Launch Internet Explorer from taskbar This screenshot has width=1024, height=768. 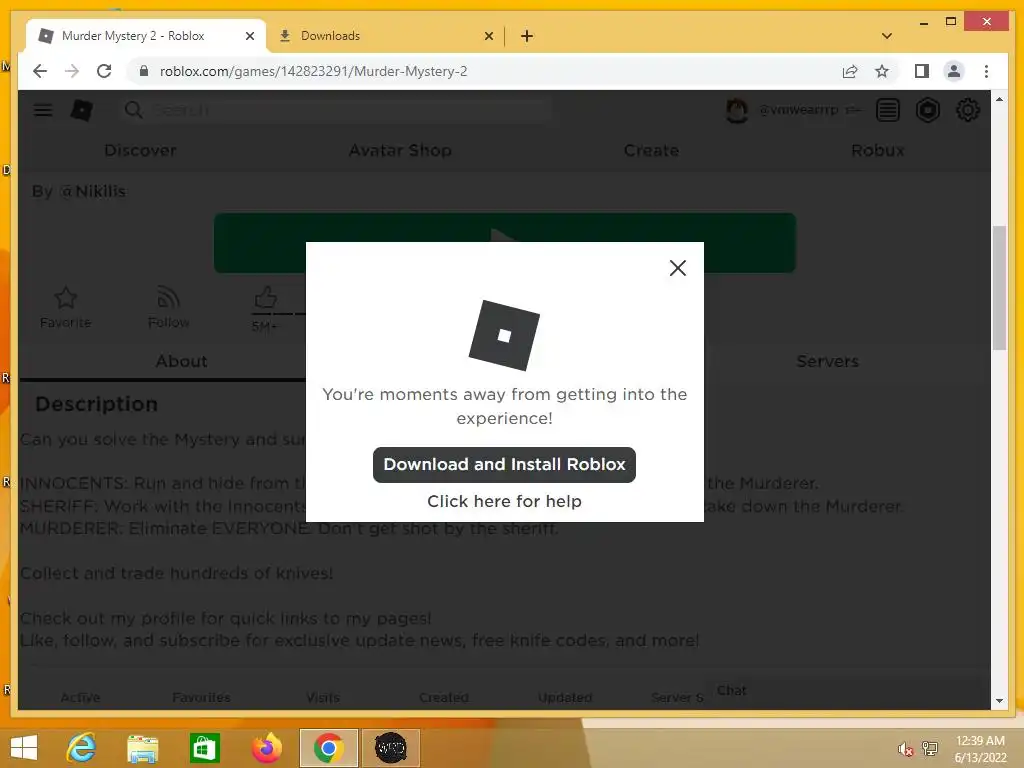coord(82,748)
